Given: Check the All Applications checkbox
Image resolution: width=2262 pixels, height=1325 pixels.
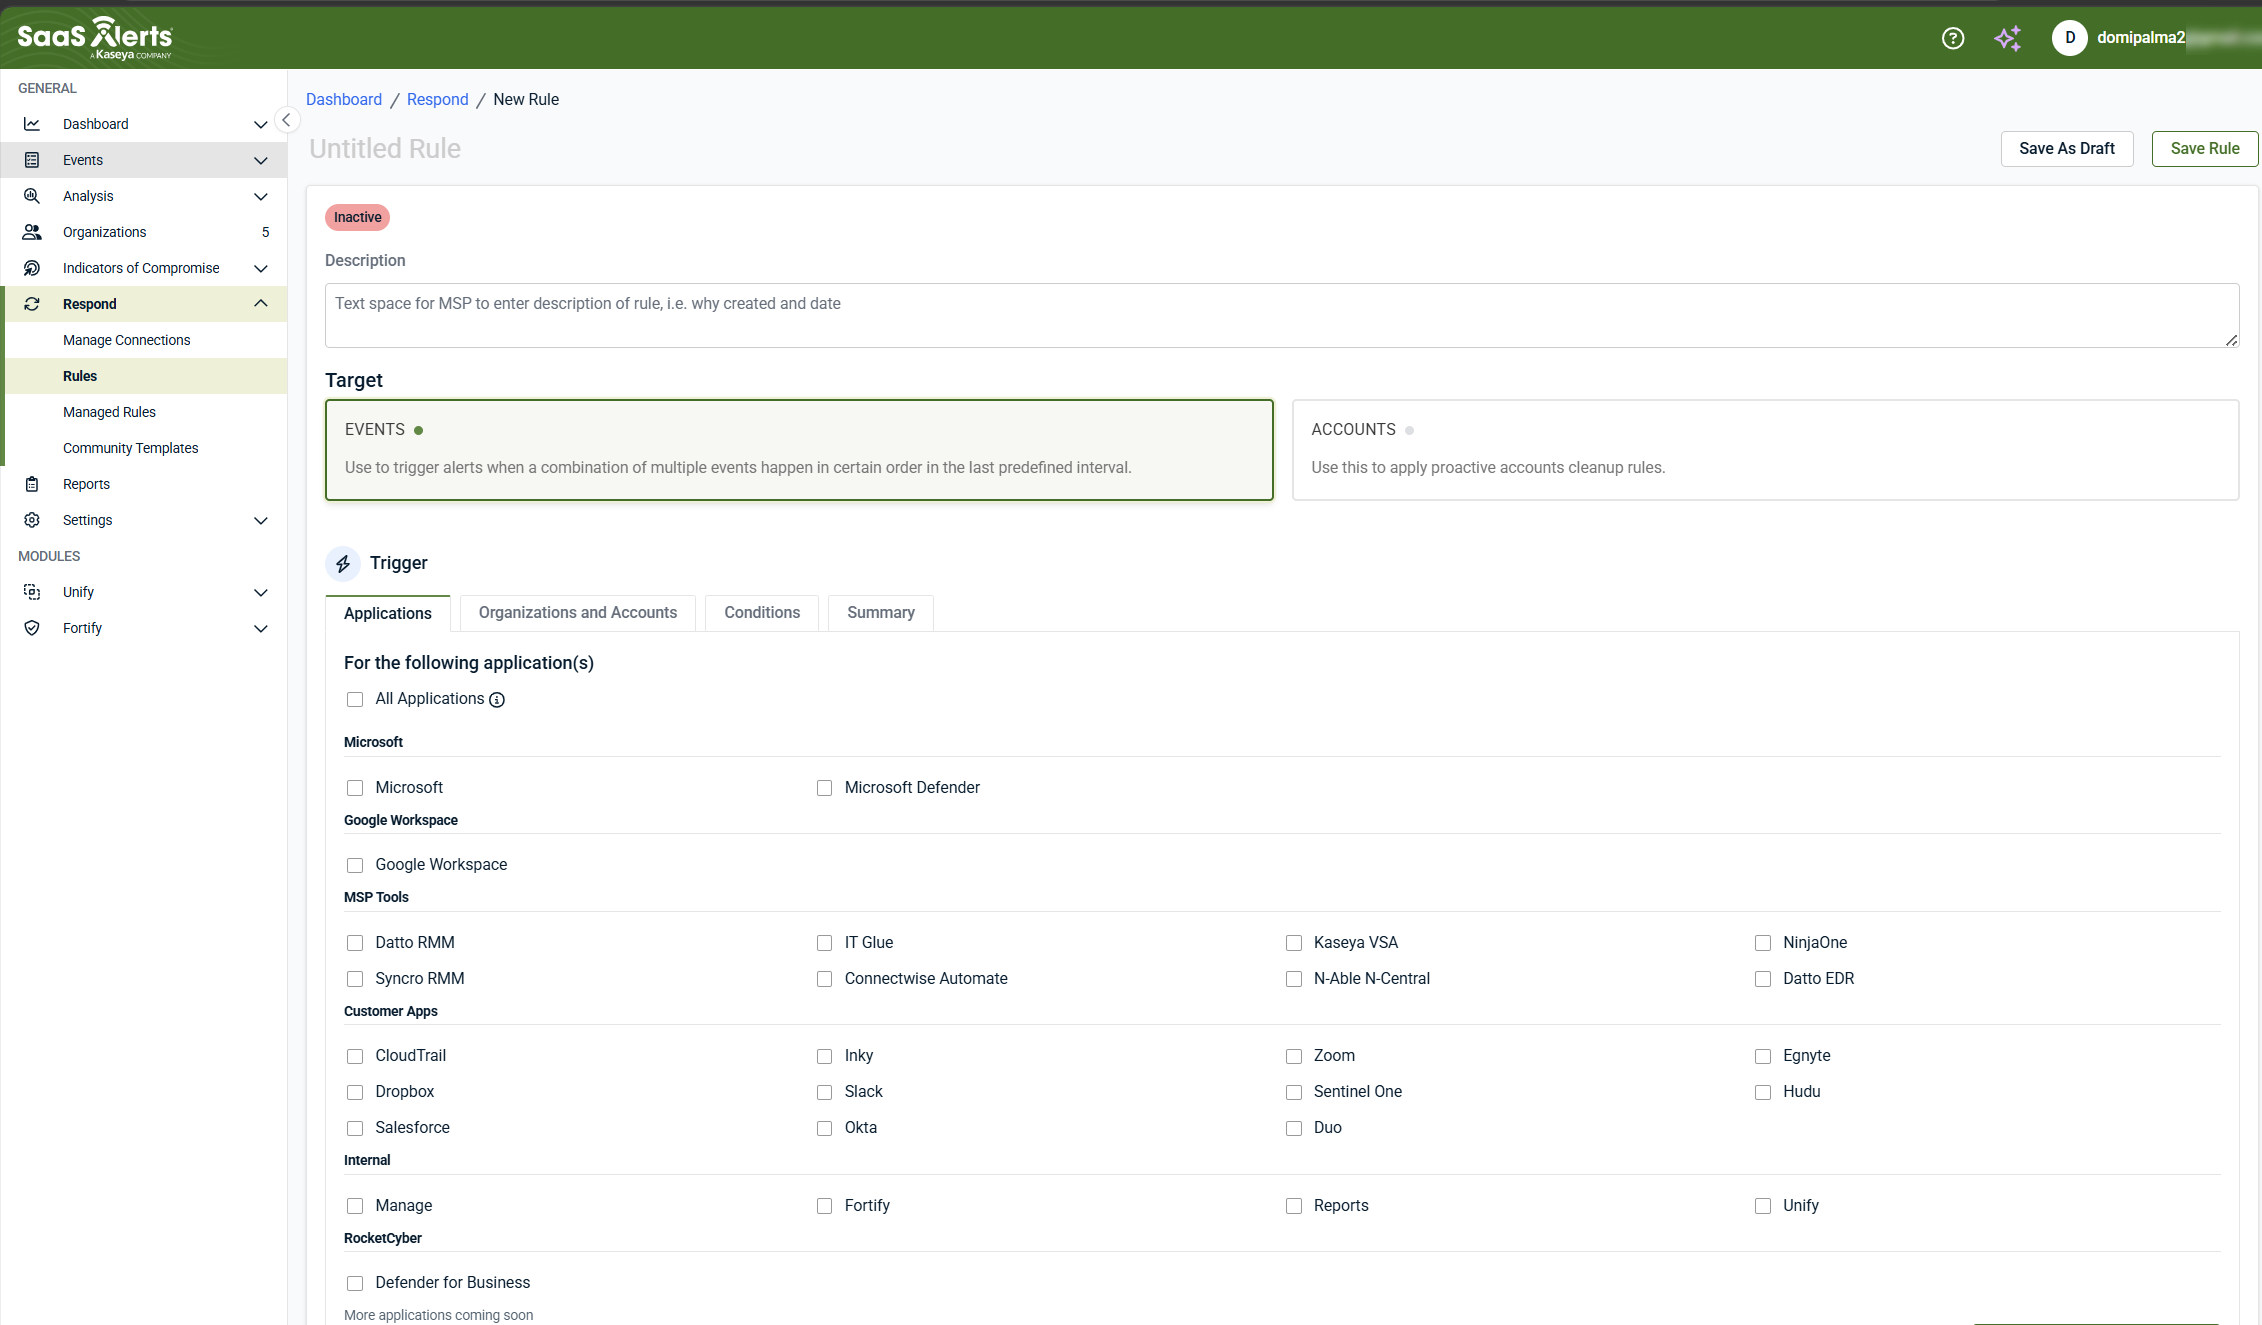Looking at the screenshot, I should pos(355,700).
